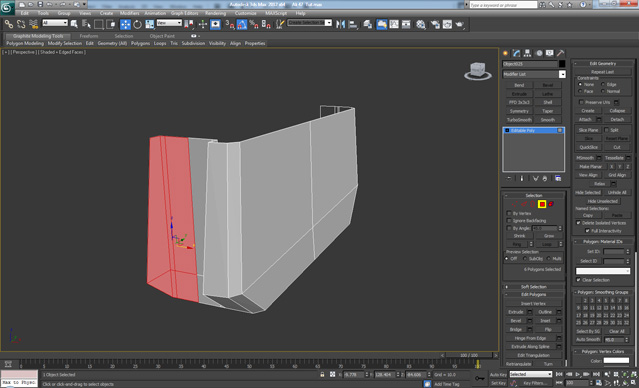Select the Select and Move tool
639x388 pixels.
click(x=125, y=24)
